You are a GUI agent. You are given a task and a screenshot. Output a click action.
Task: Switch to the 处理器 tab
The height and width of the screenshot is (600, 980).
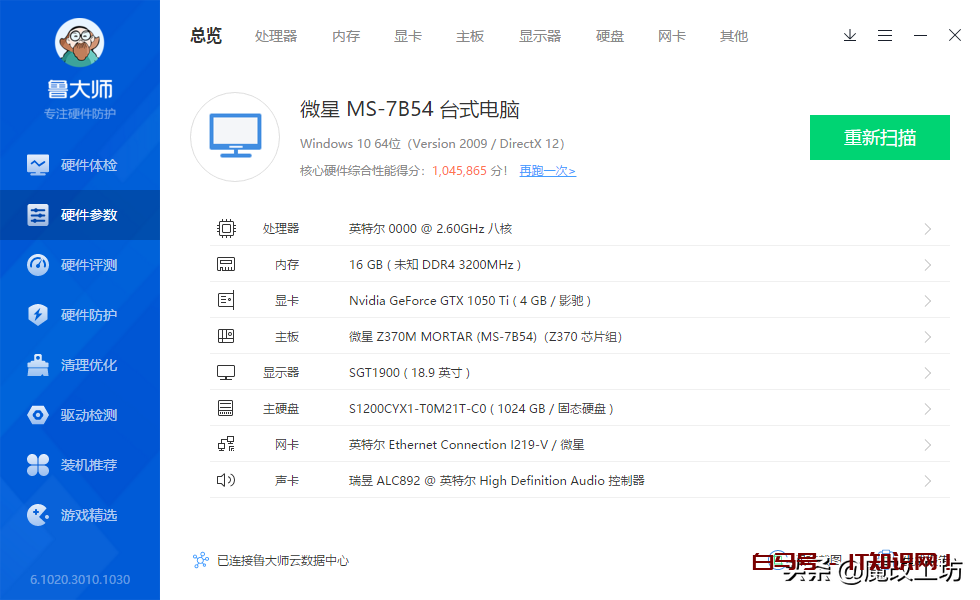coord(276,36)
